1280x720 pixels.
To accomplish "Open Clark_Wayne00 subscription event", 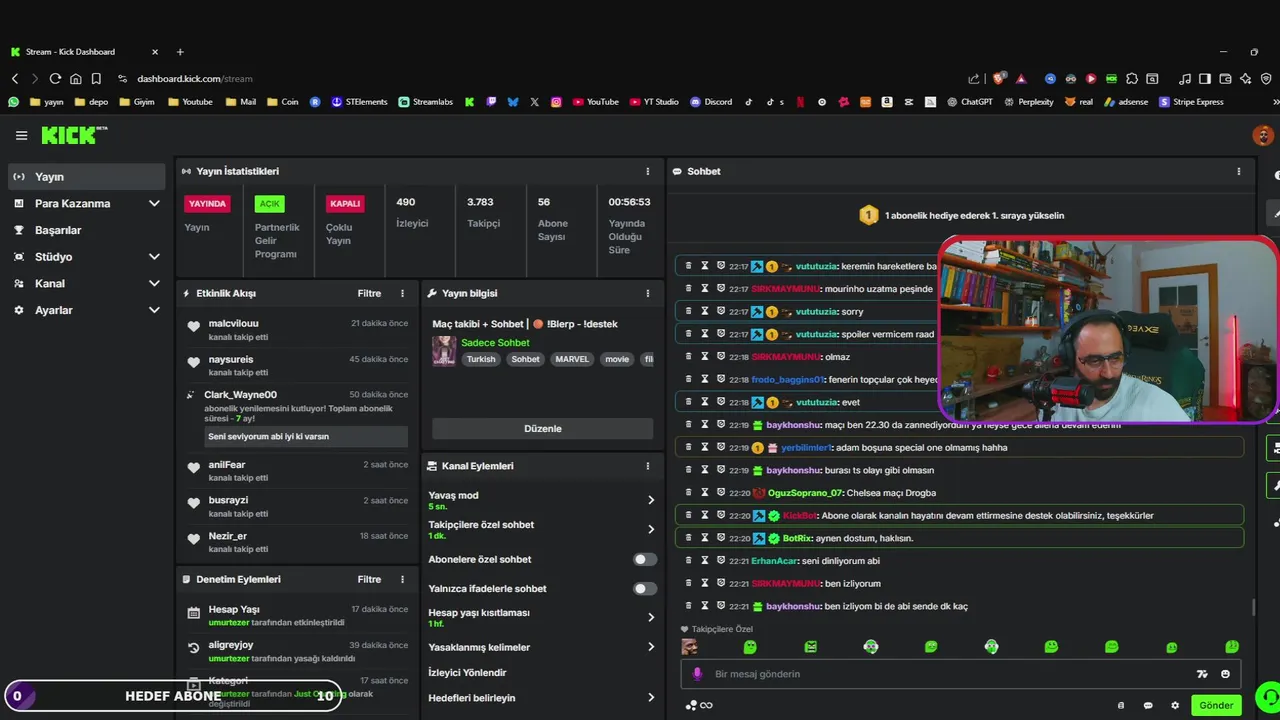I will point(297,415).
